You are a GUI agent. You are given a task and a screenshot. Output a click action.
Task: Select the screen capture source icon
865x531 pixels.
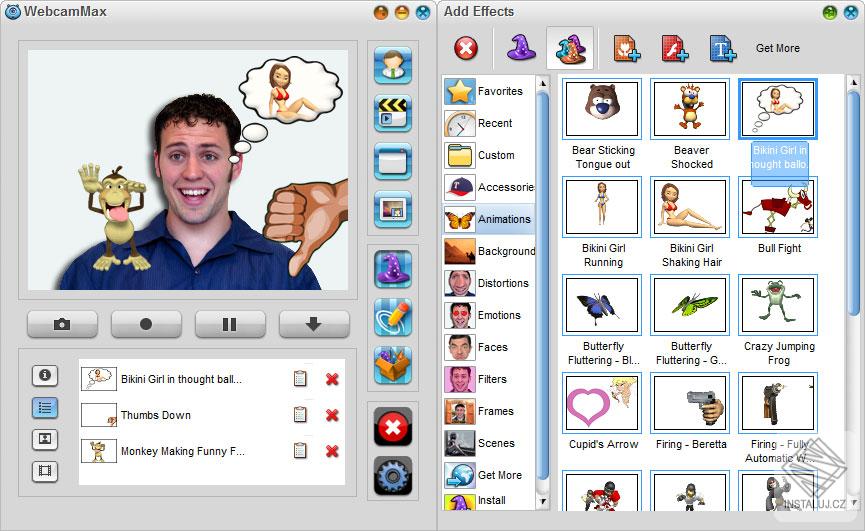[393, 161]
